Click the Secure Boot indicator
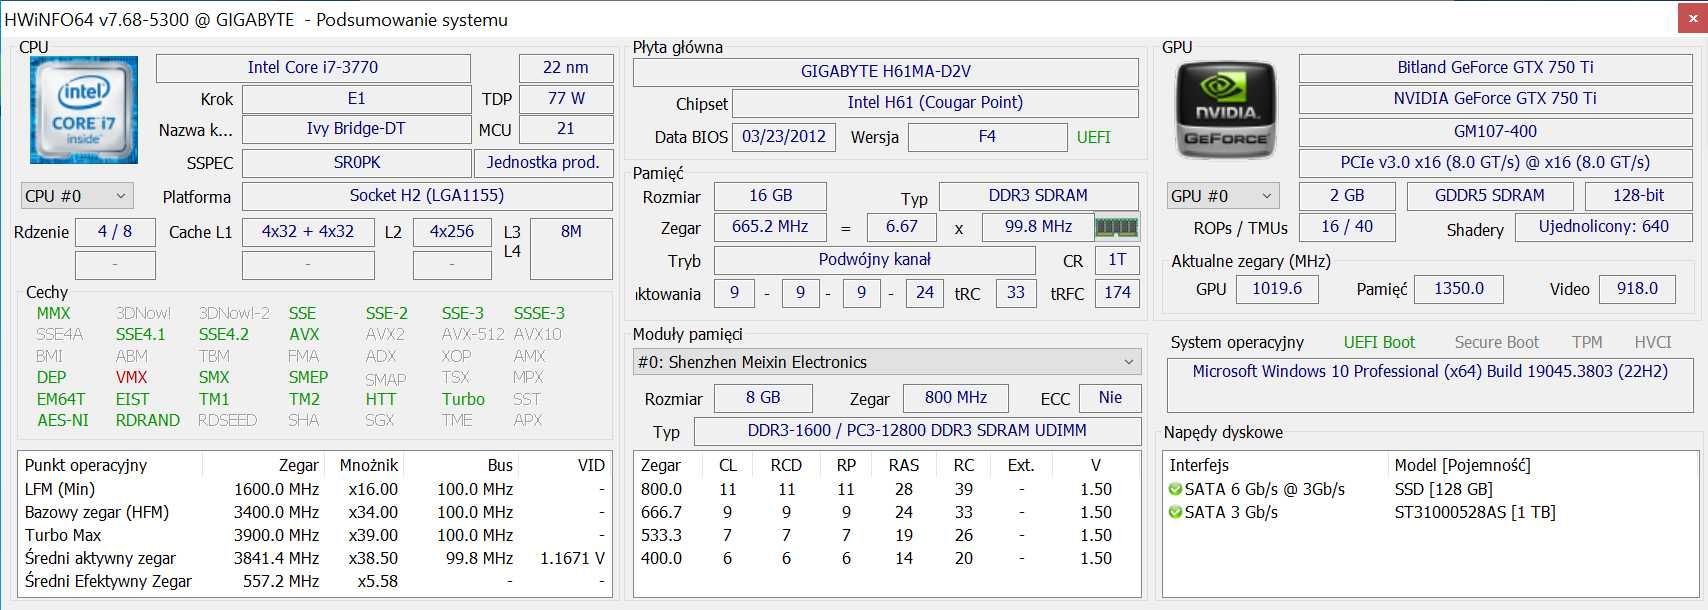Image resolution: width=1708 pixels, height=610 pixels. (1496, 343)
